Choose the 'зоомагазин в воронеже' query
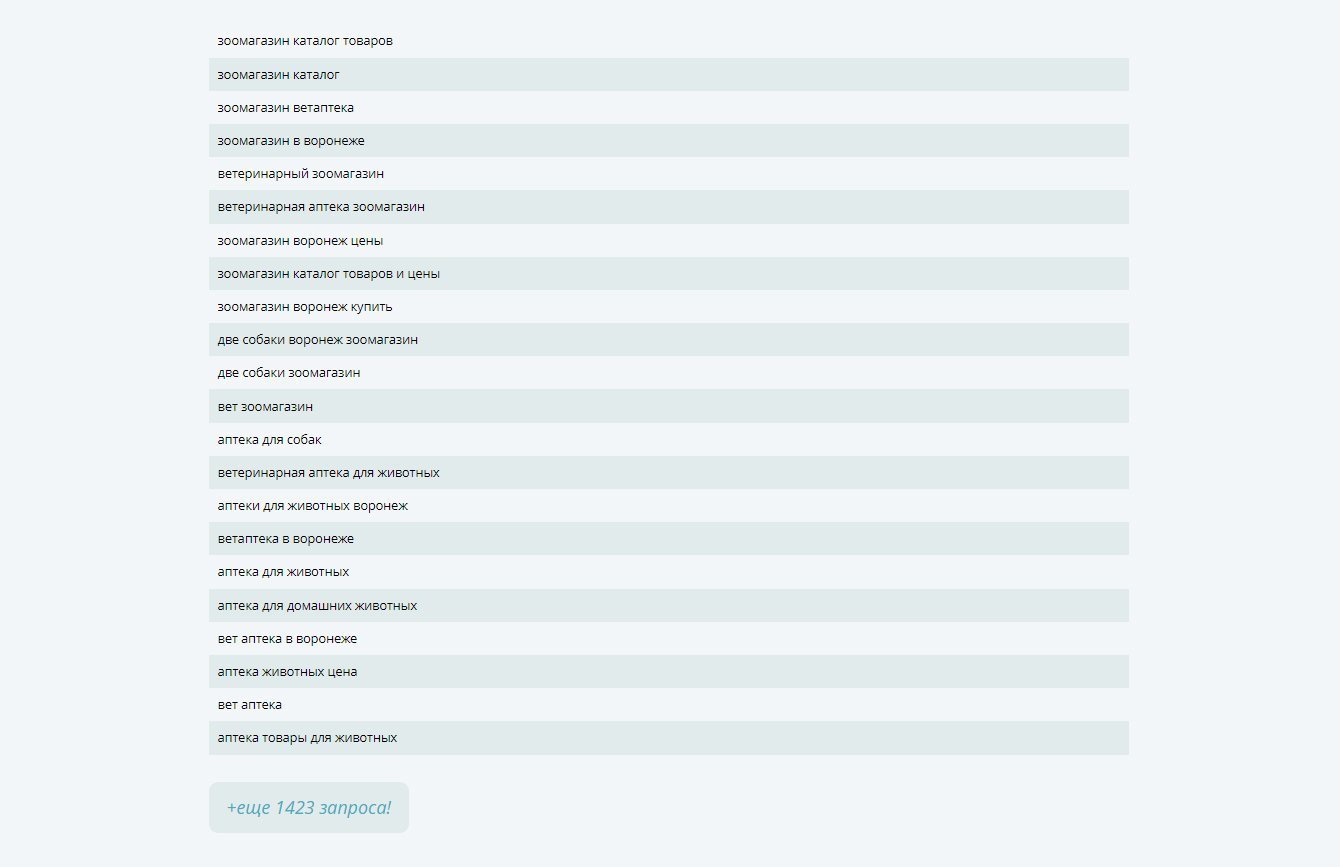The image size is (1340, 867). pos(669,140)
